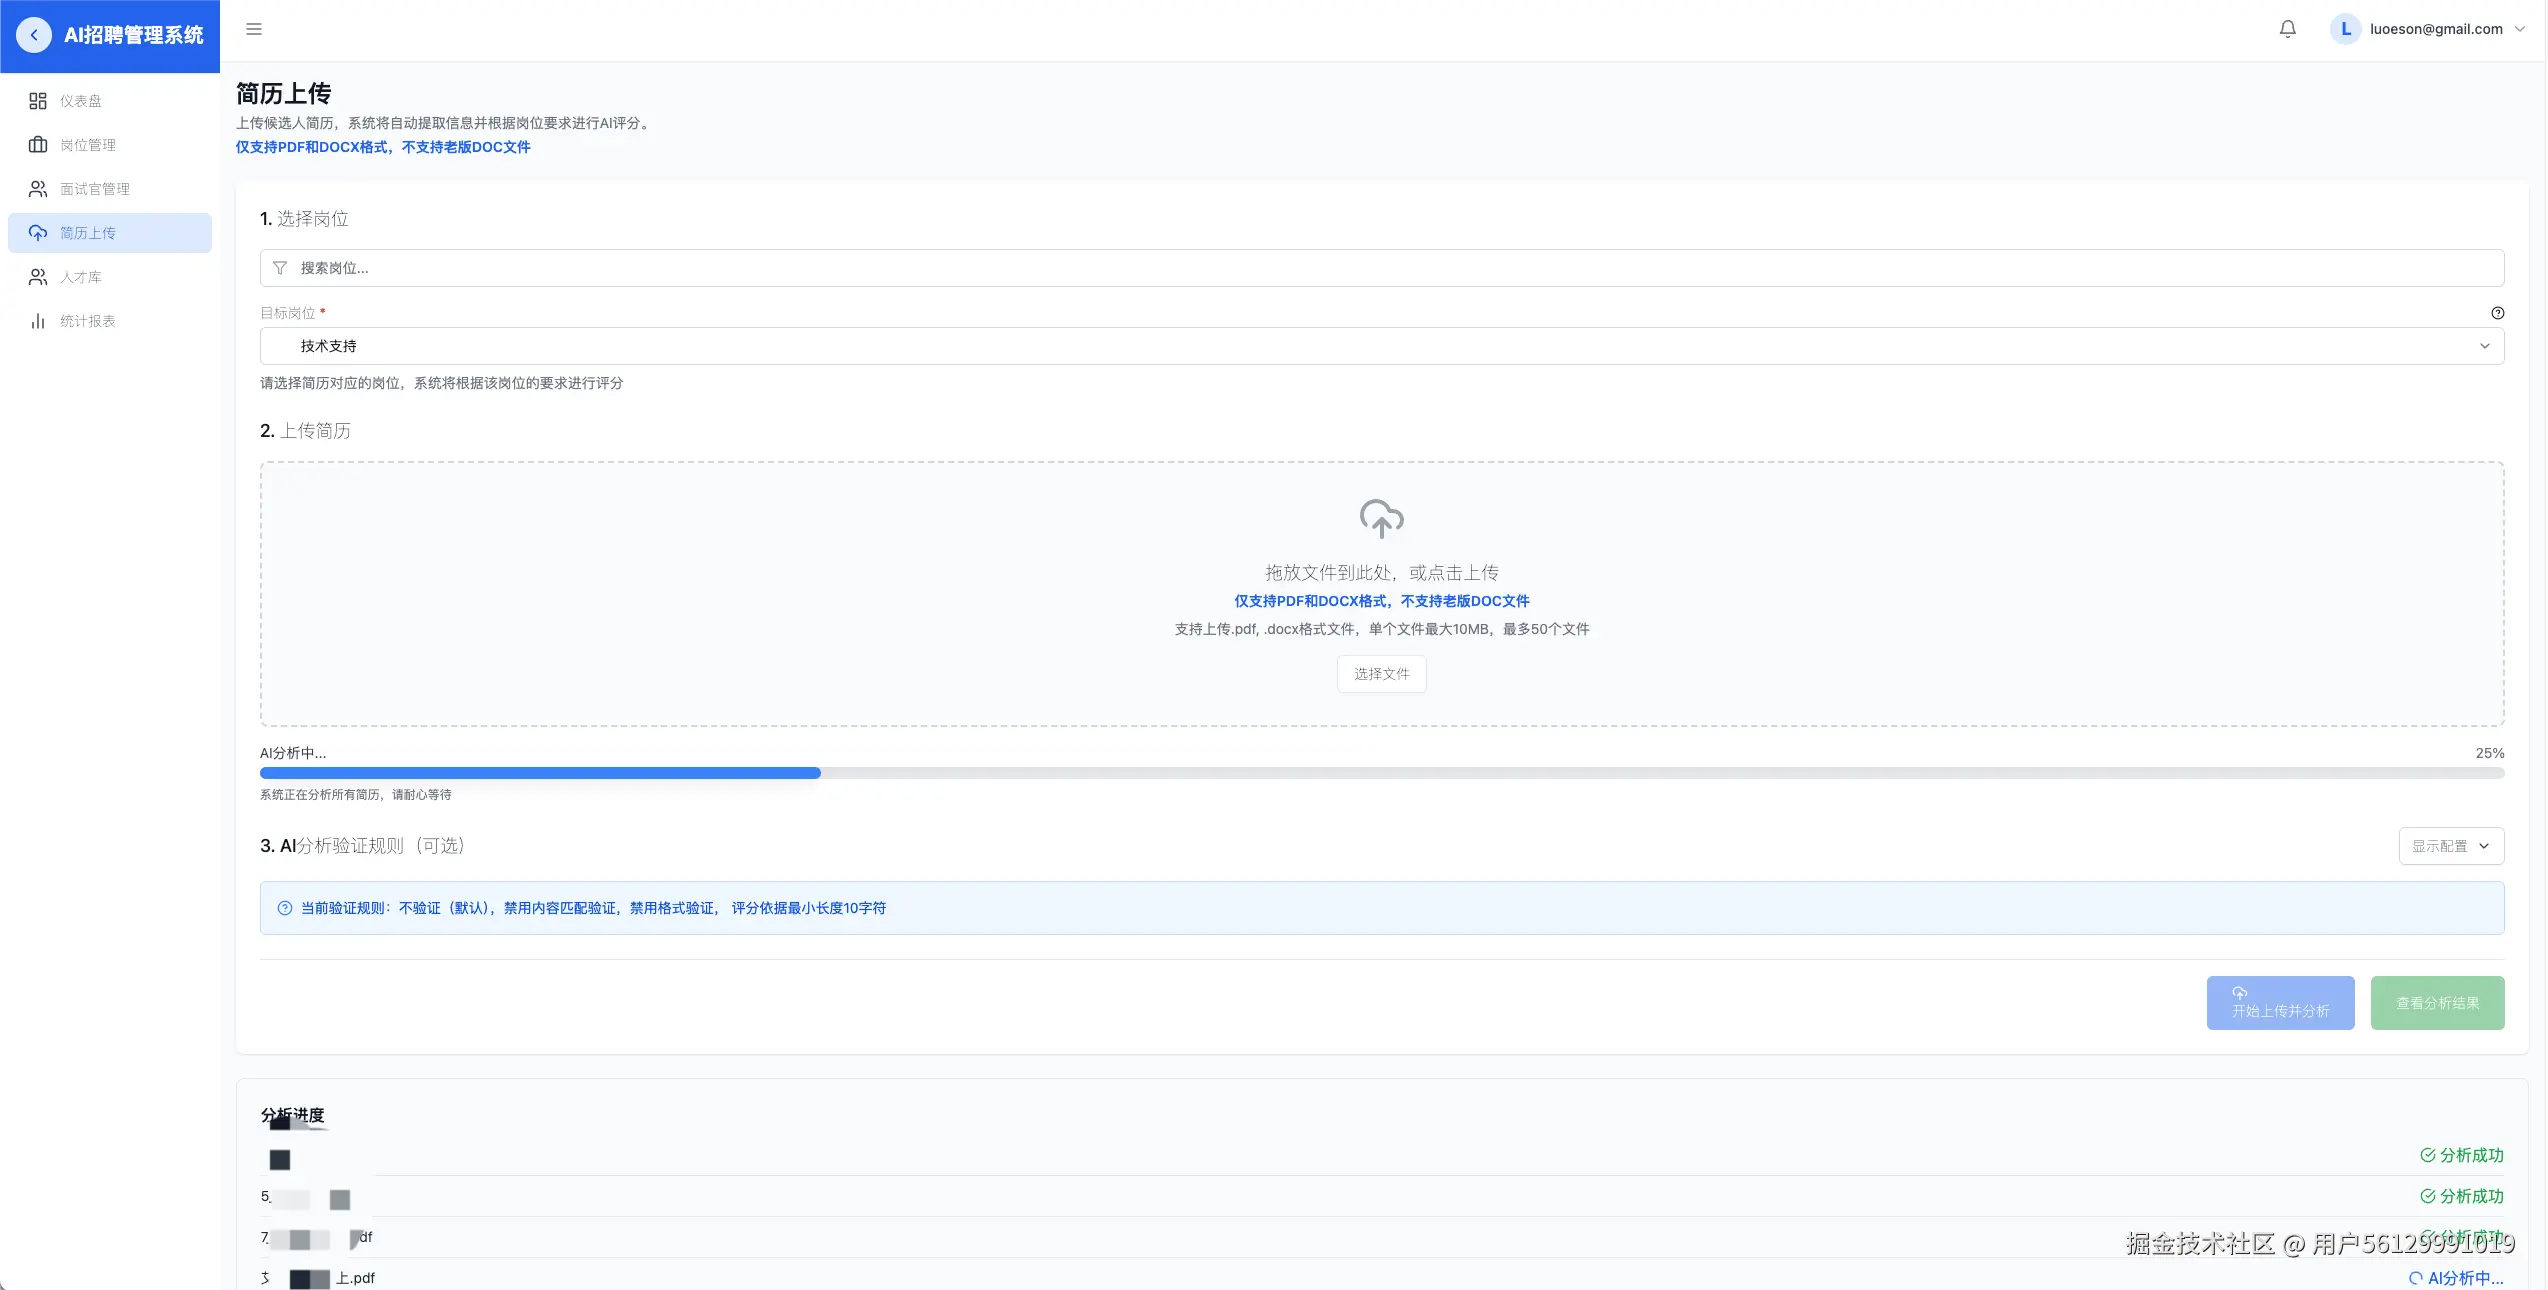Image resolution: width=2548 pixels, height=1290 pixels.
Task: Open 统计报表 statistics reports
Action: 87,321
